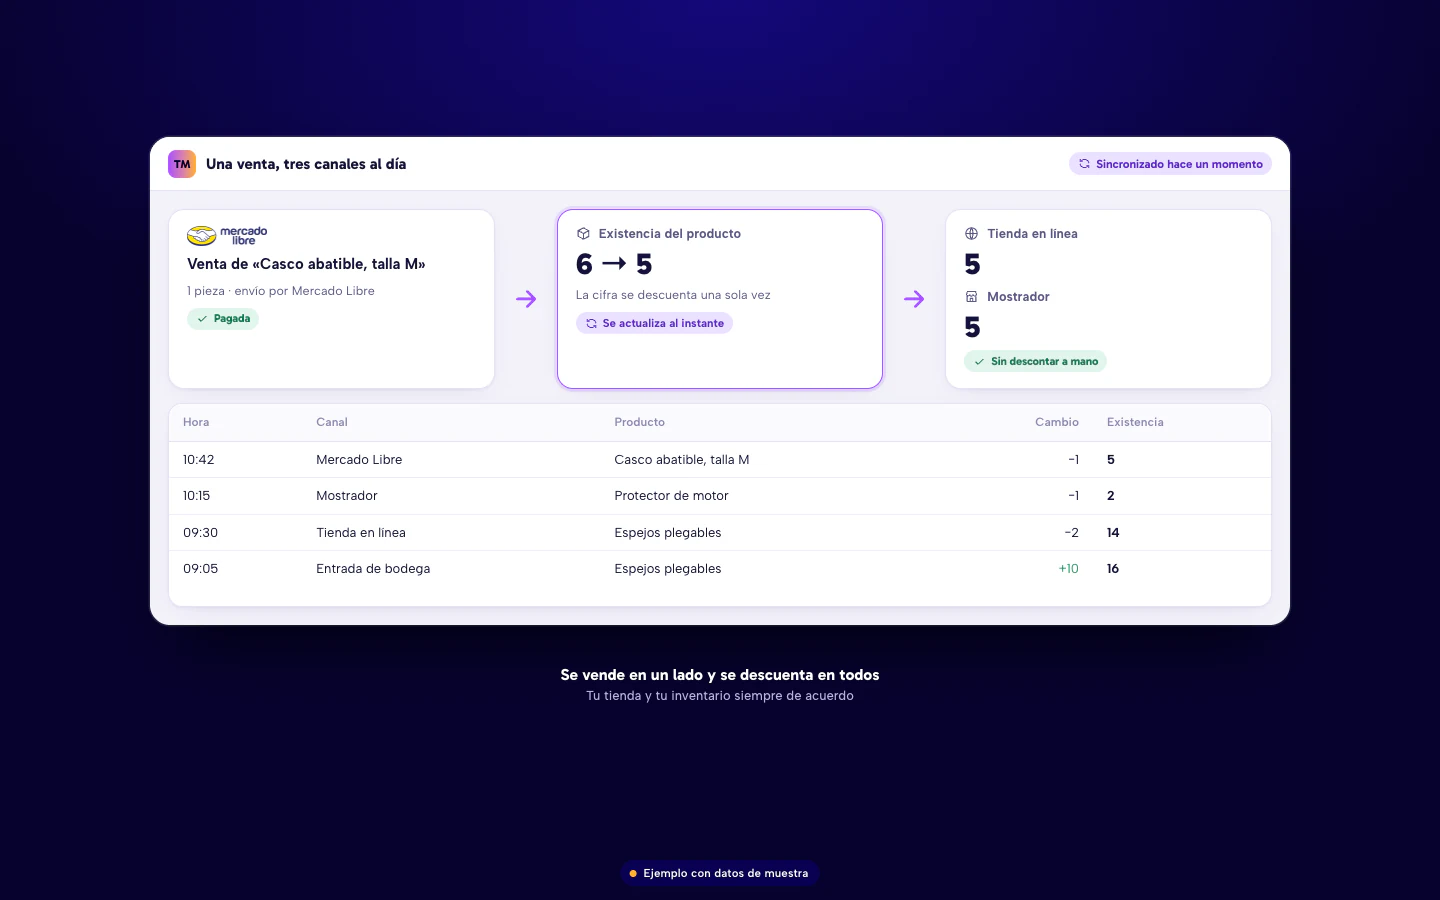
Task: Select the 10:15 time cell
Action: pos(197,496)
